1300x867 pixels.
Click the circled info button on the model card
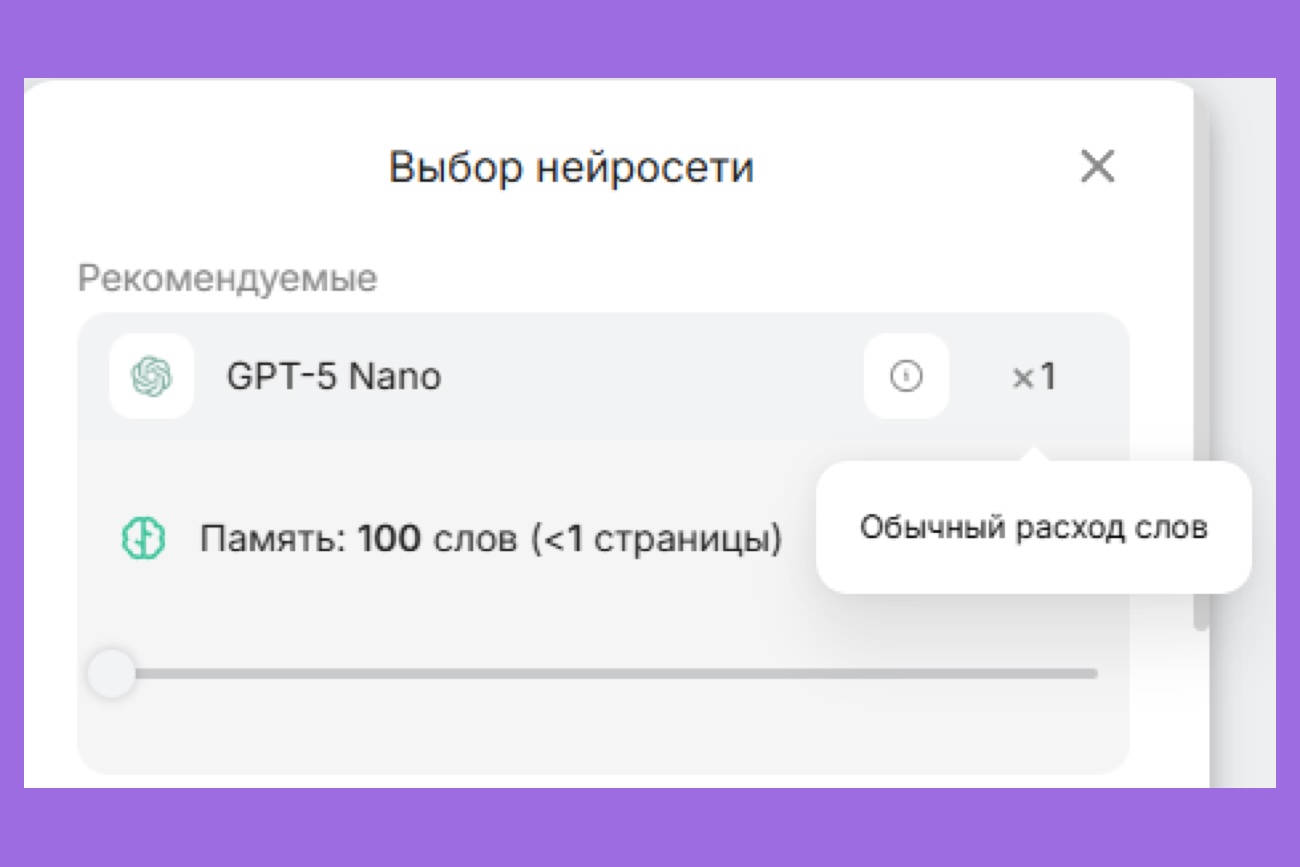coord(906,376)
